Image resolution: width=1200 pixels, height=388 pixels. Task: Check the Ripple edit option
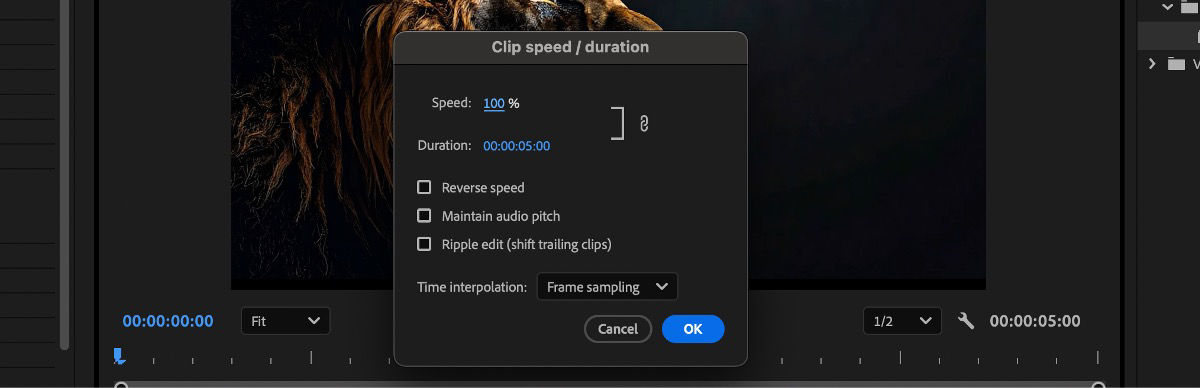coord(424,243)
